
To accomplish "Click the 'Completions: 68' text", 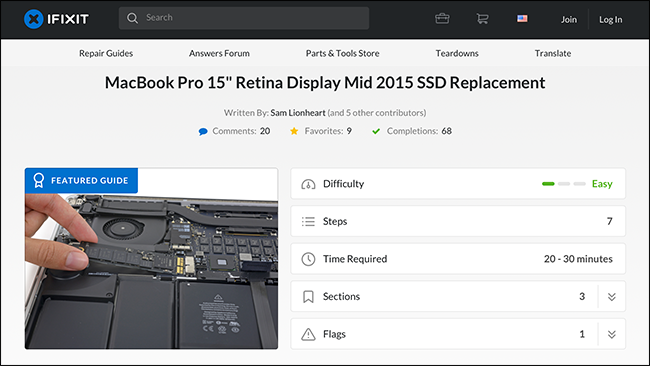I will pos(419,131).
